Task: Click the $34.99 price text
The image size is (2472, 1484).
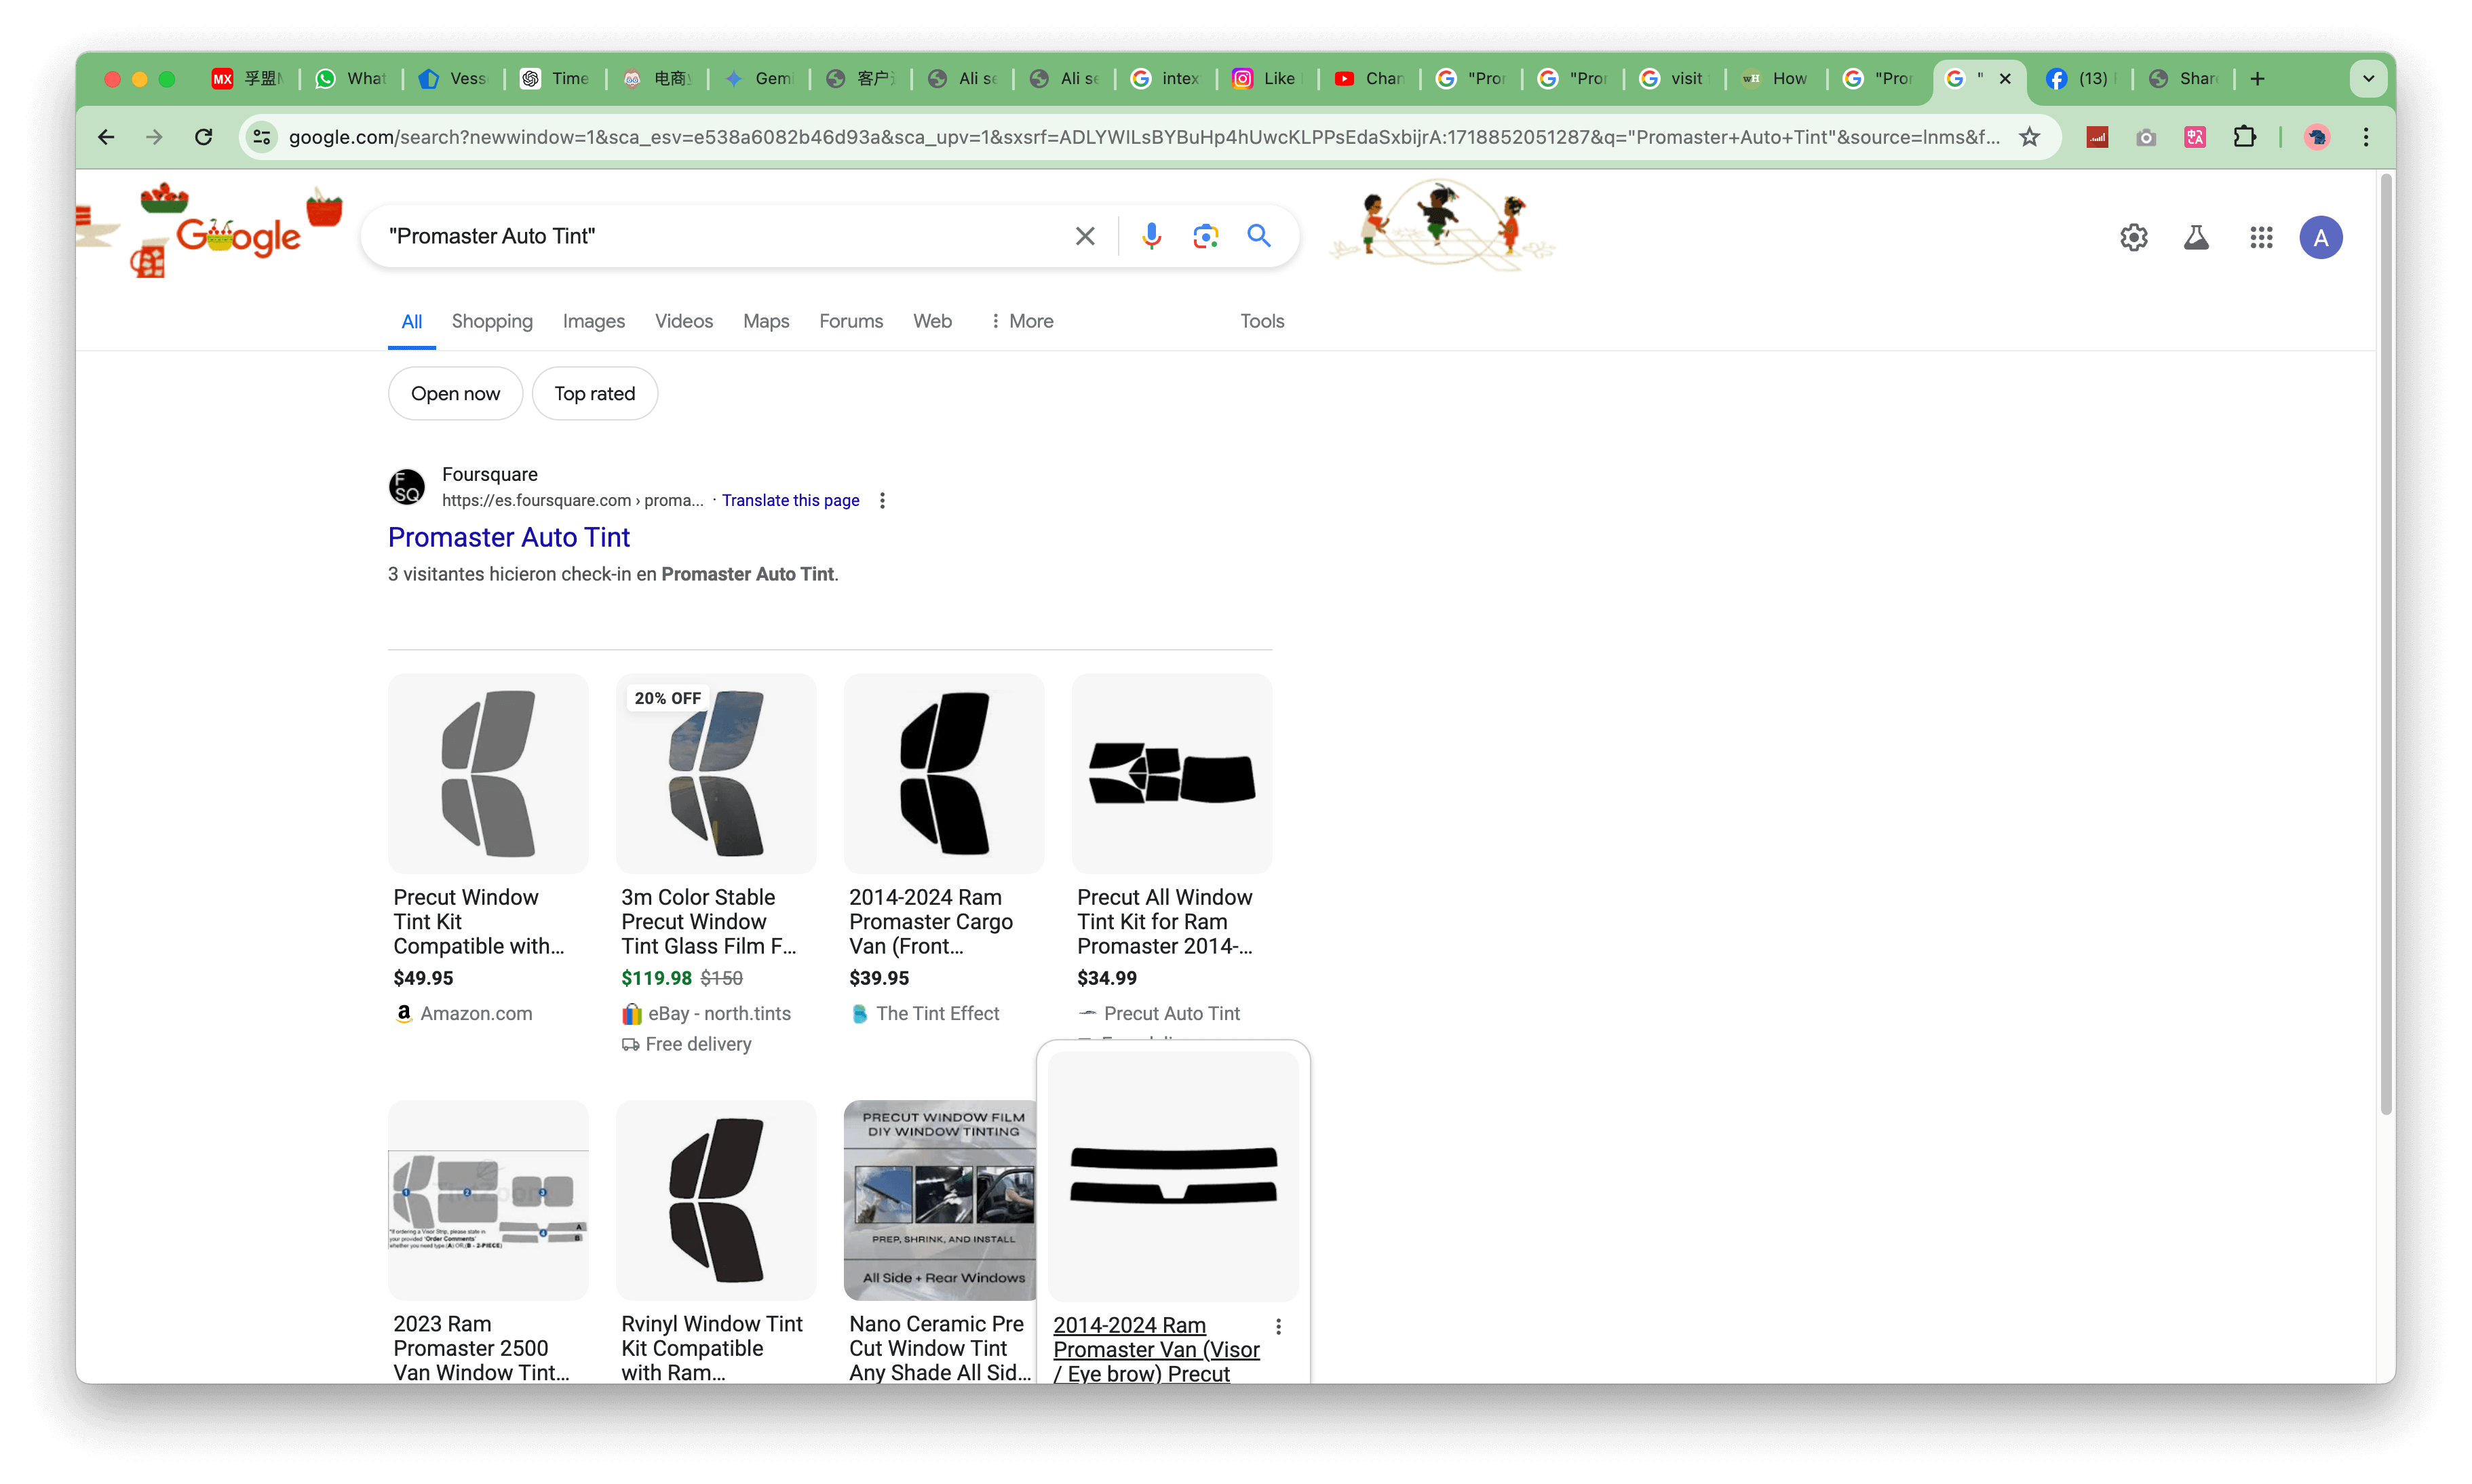Action: click(1107, 978)
